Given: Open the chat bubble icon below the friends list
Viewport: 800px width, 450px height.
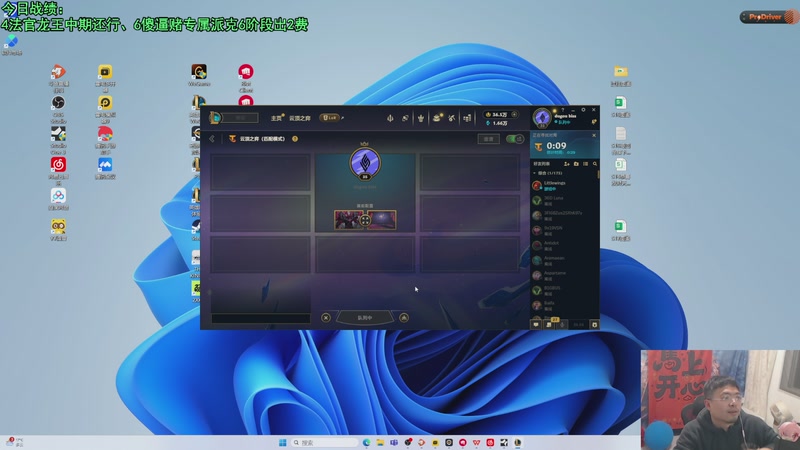Looking at the screenshot, I should click(x=536, y=324).
